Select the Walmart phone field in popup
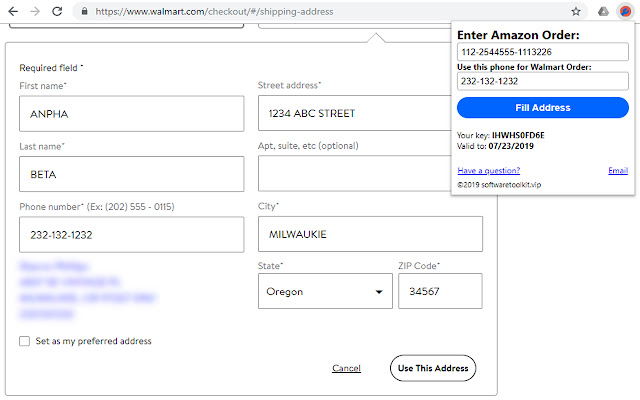This screenshot has height=400, width=640. coord(542,81)
